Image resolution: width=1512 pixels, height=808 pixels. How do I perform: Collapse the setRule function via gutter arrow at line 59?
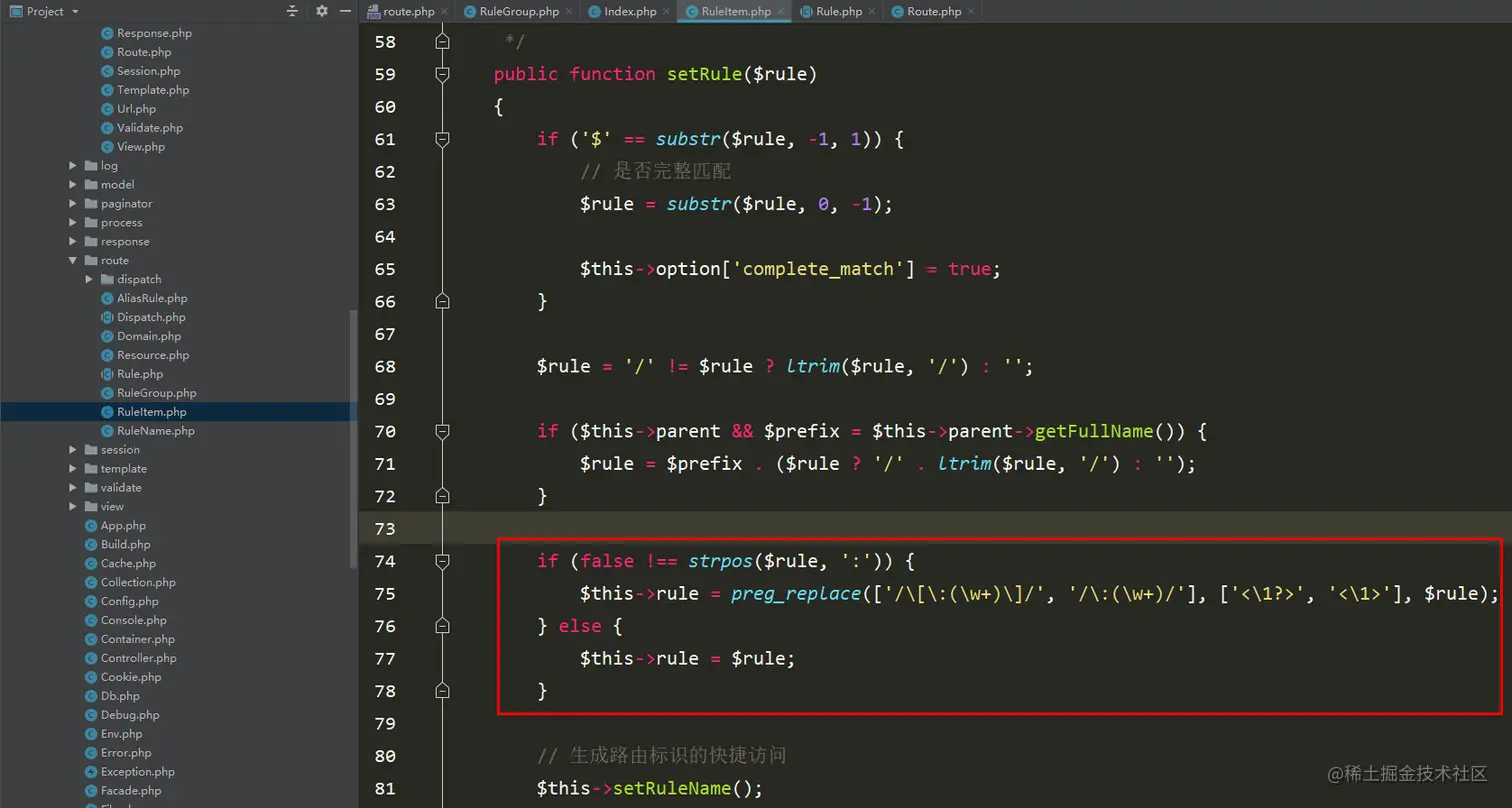click(442, 73)
